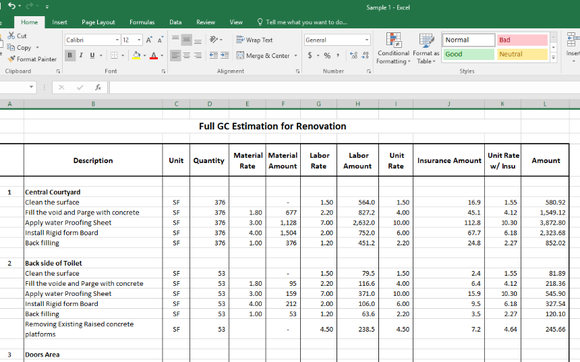Click Decrease Decimal icon
This screenshot has height=362, width=580.
click(365, 55)
